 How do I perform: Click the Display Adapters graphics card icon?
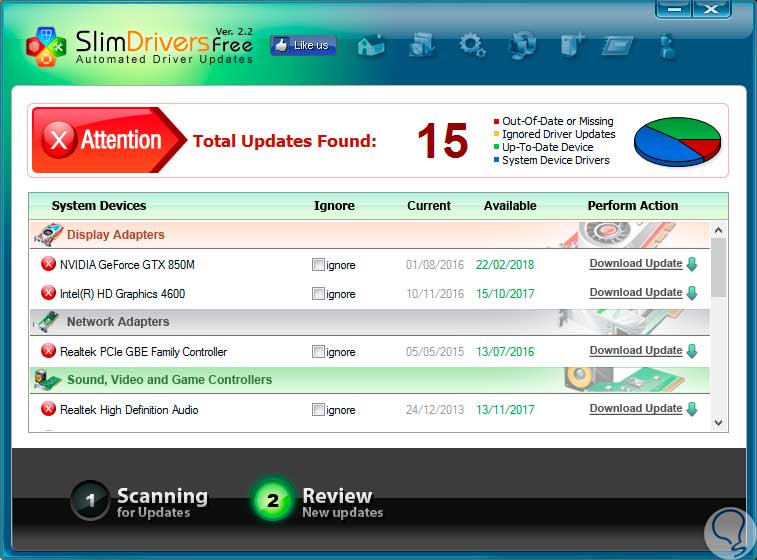coord(48,235)
